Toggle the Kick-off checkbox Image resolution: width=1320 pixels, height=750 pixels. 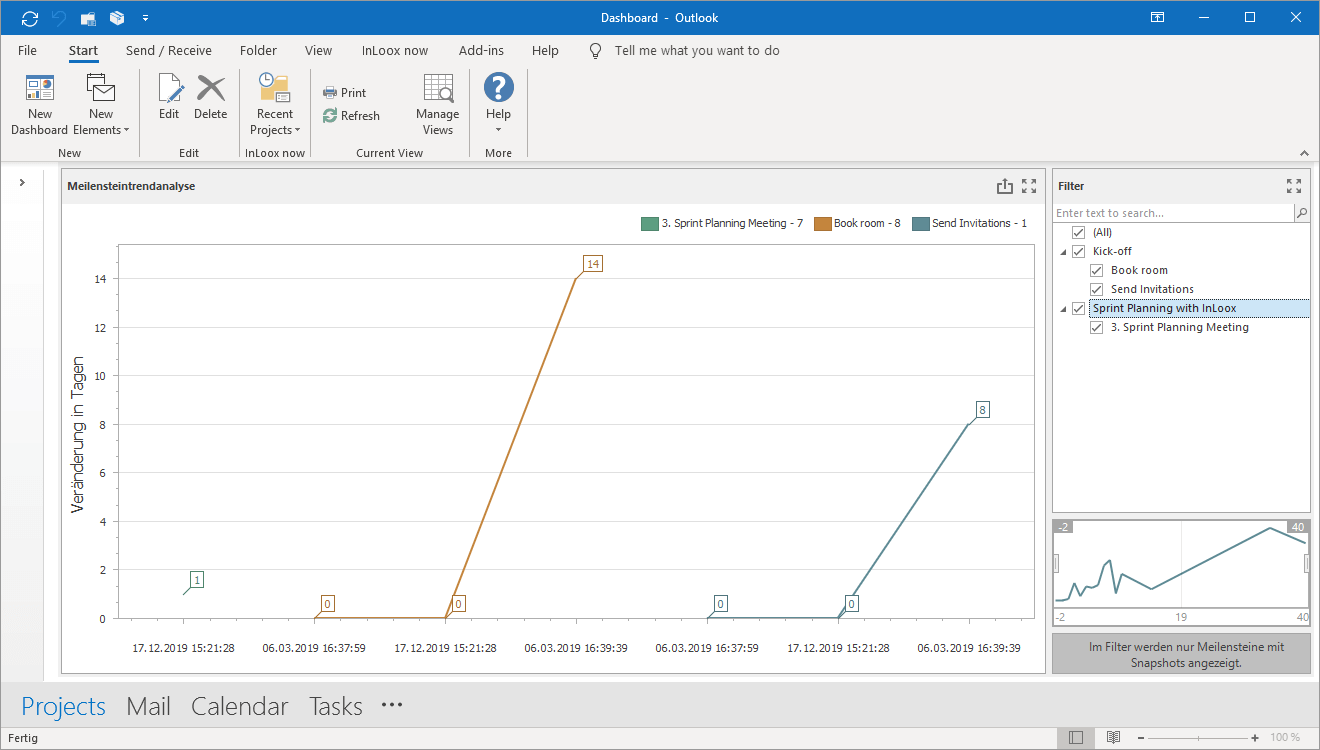point(1078,251)
